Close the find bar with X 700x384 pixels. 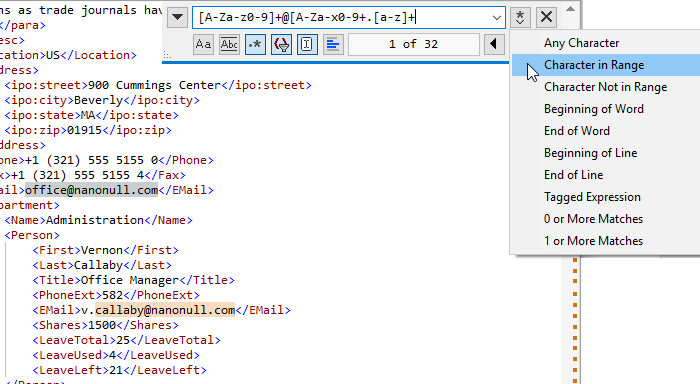click(546, 17)
